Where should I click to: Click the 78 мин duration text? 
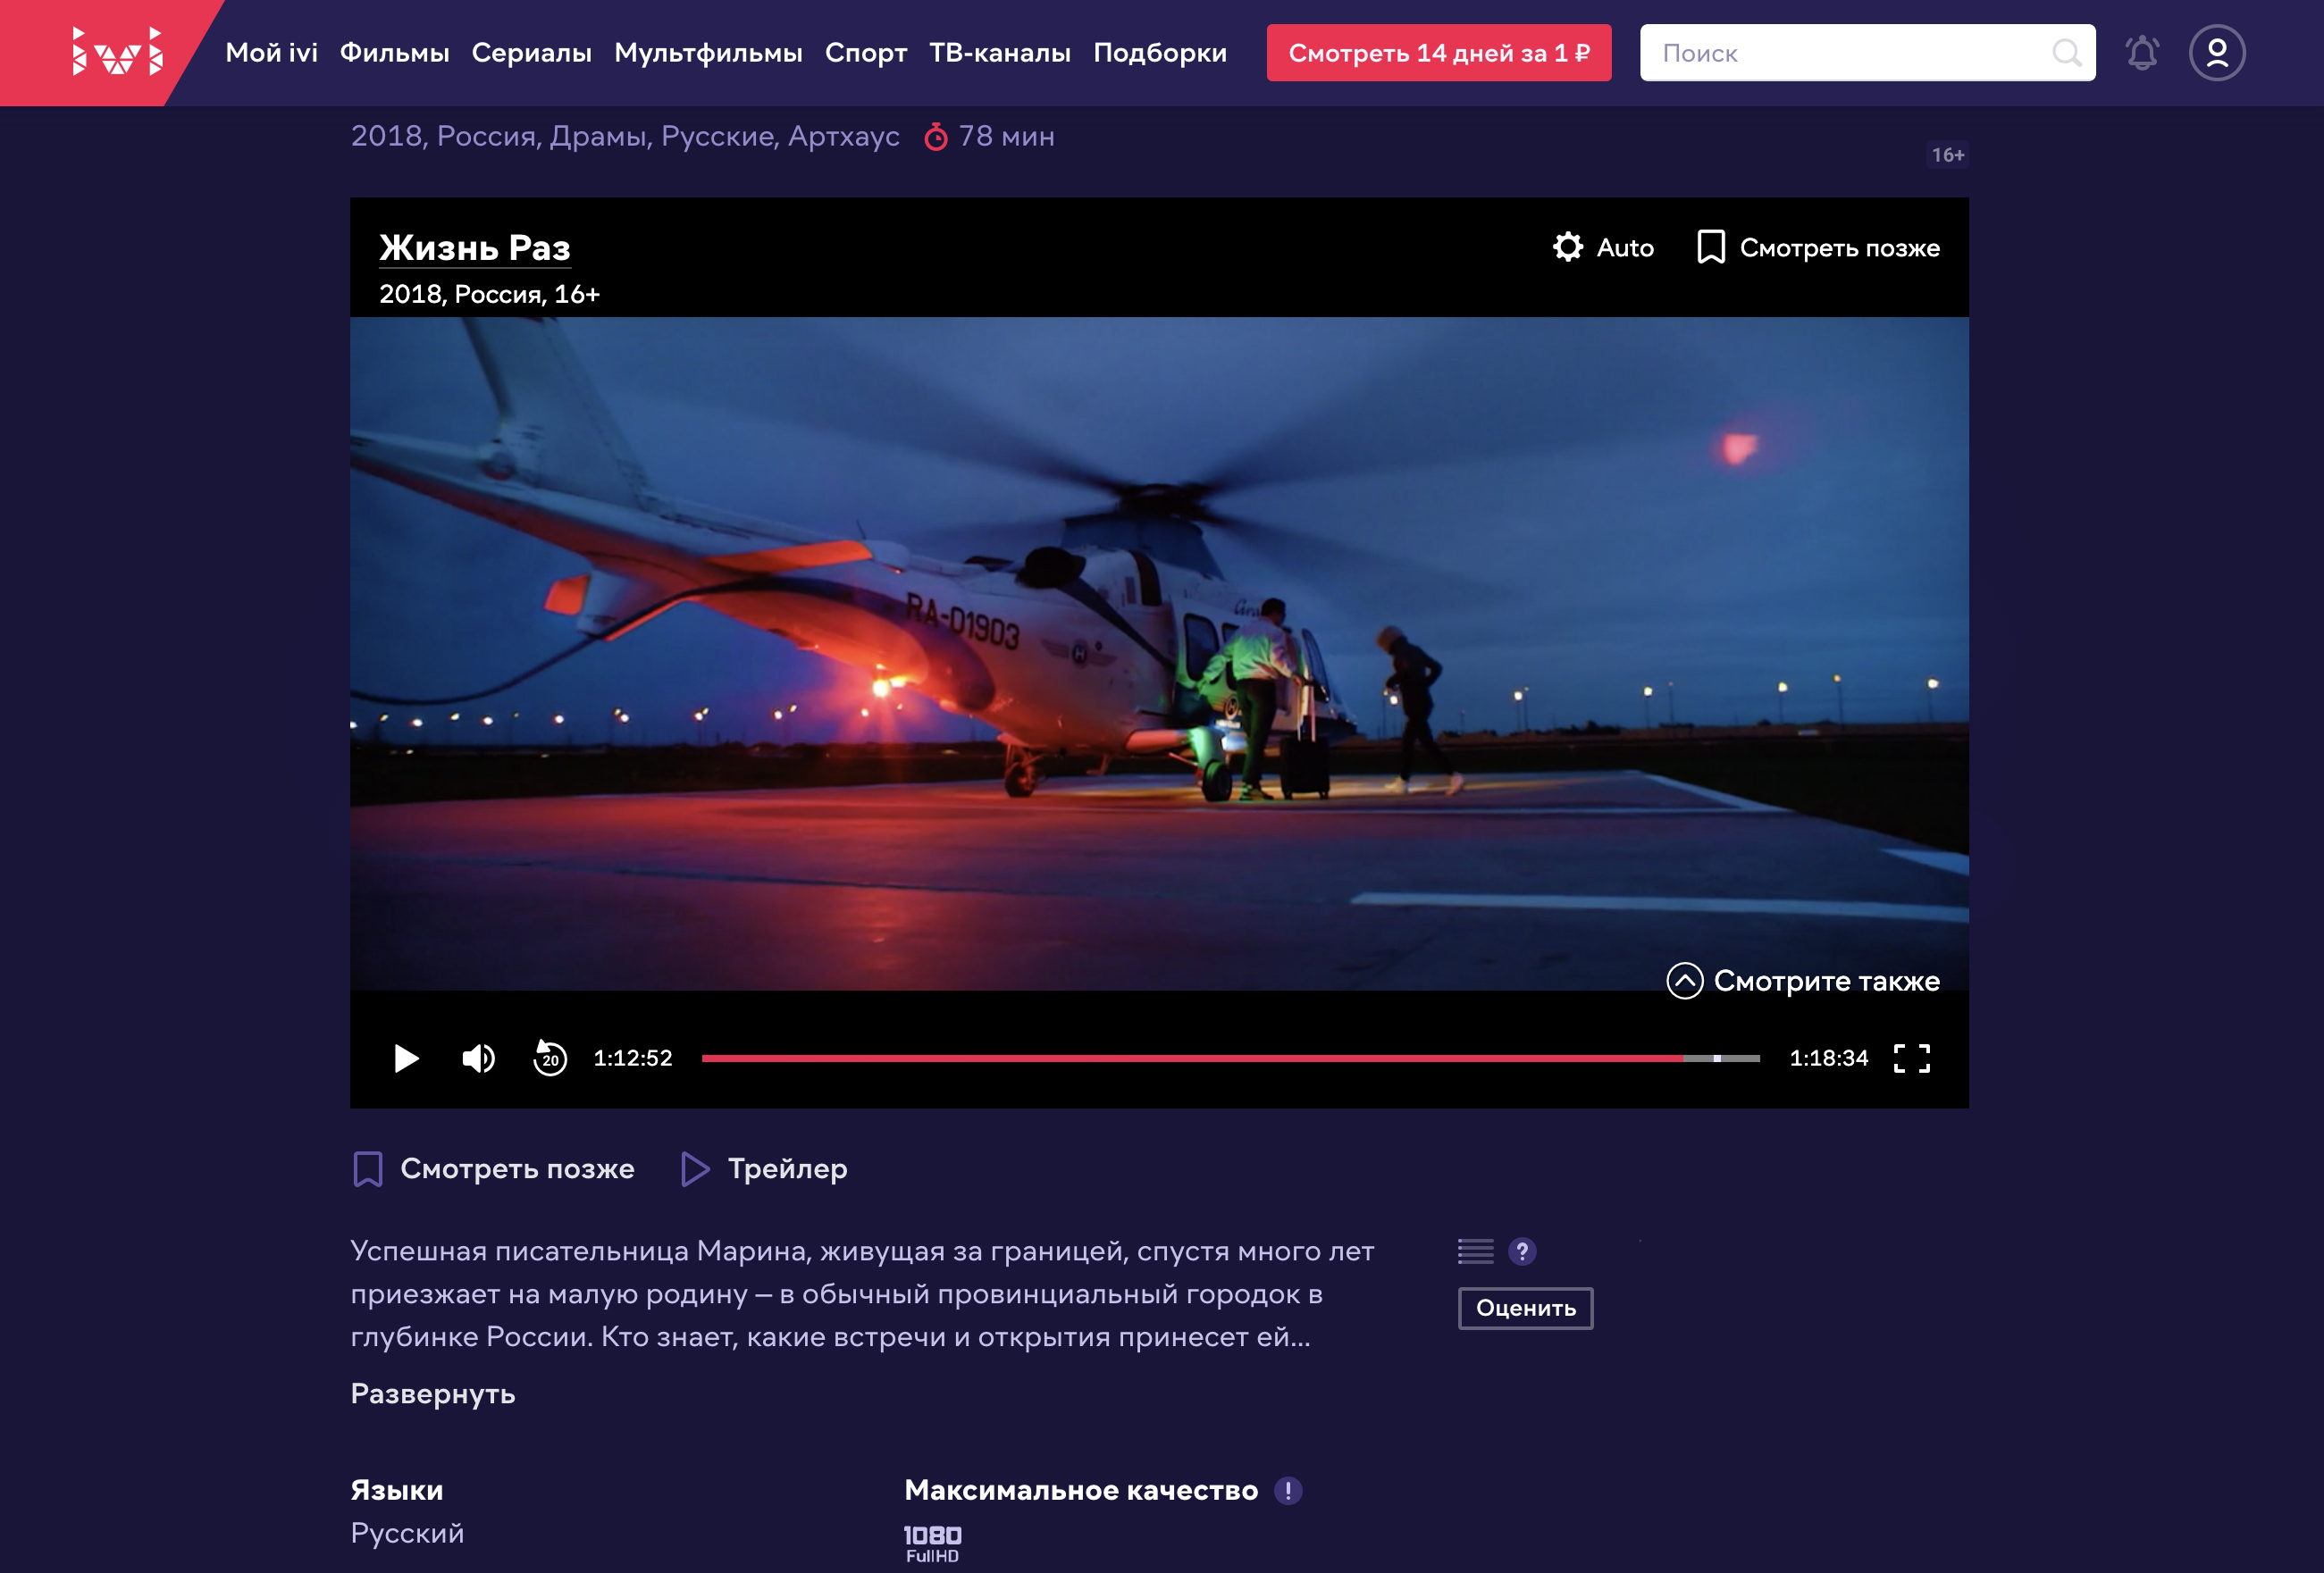[1006, 136]
